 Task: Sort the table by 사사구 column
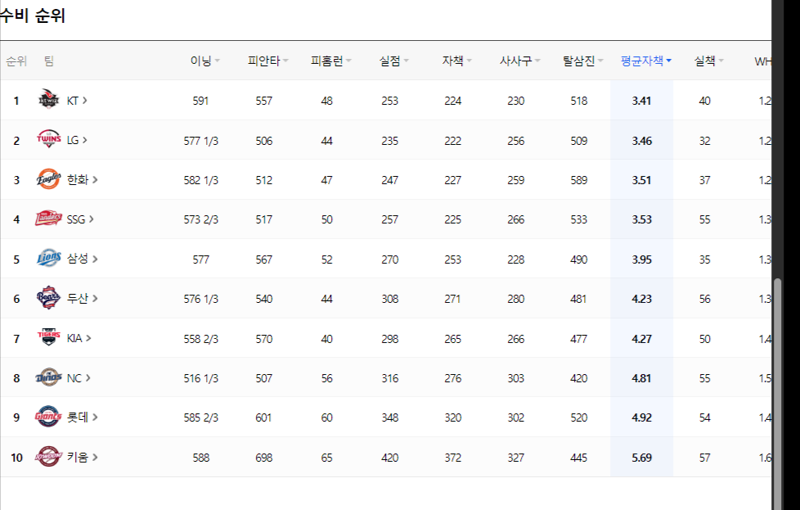[x=520, y=61]
